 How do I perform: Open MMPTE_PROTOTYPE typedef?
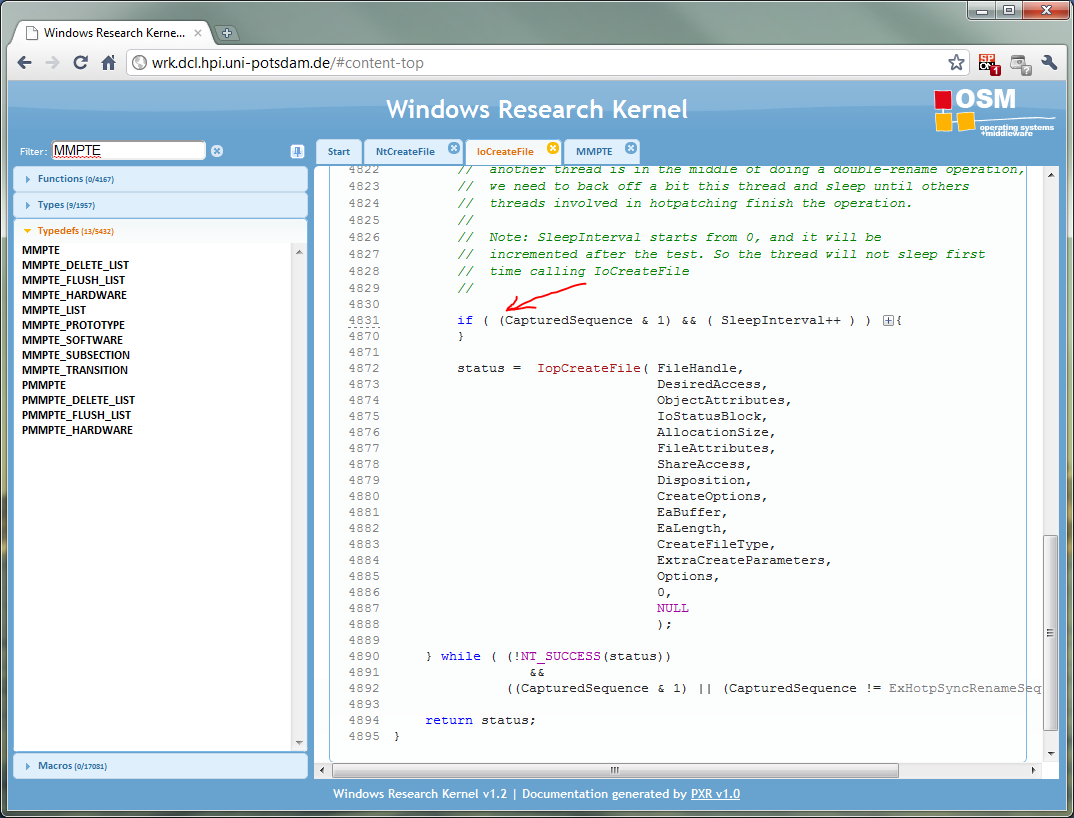(x=73, y=325)
